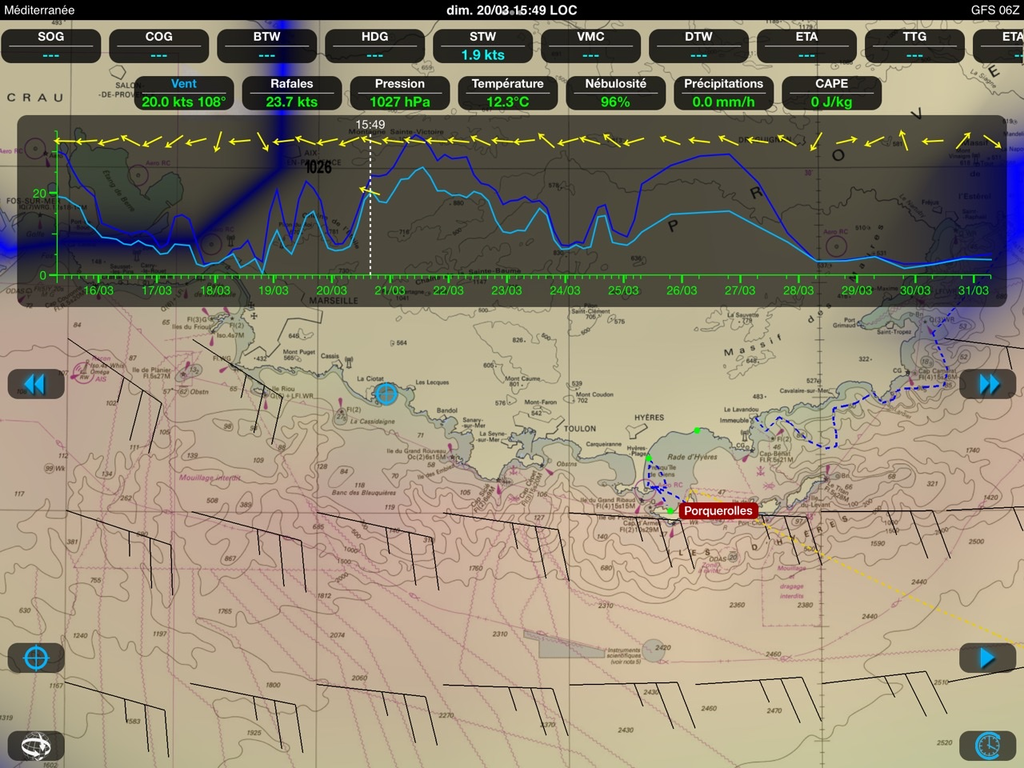Jump to 17/03 on the meteogram axis
The height and width of the screenshot is (768, 1024).
[157, 290]
